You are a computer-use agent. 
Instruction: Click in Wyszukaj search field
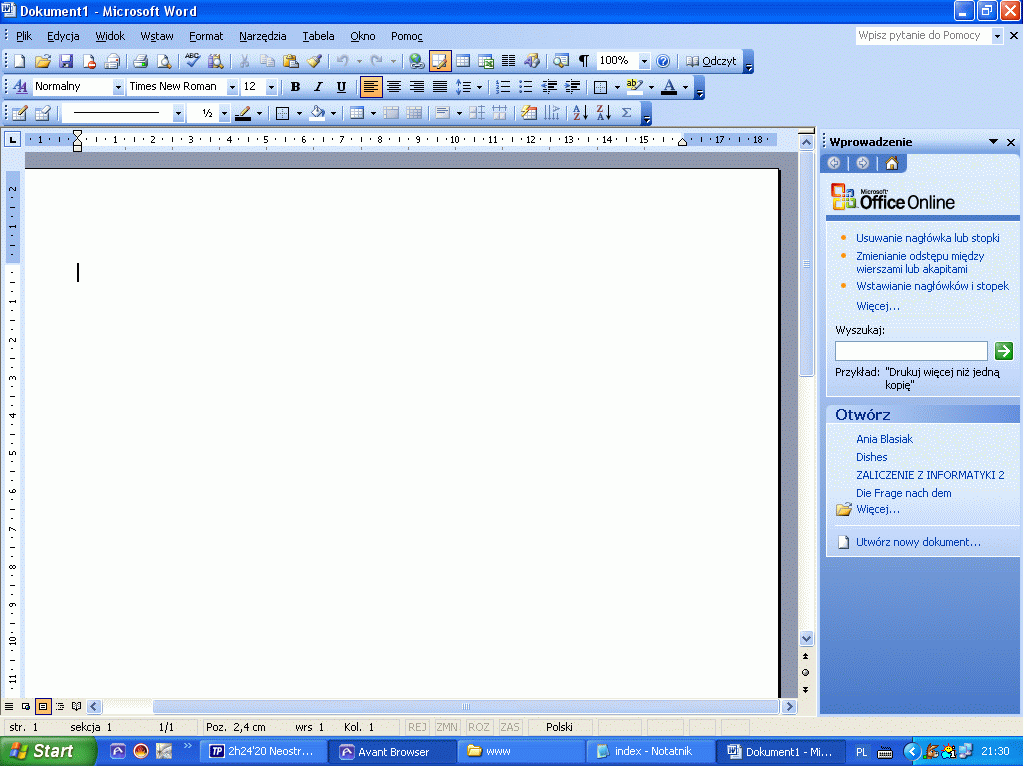pos(911,351)
